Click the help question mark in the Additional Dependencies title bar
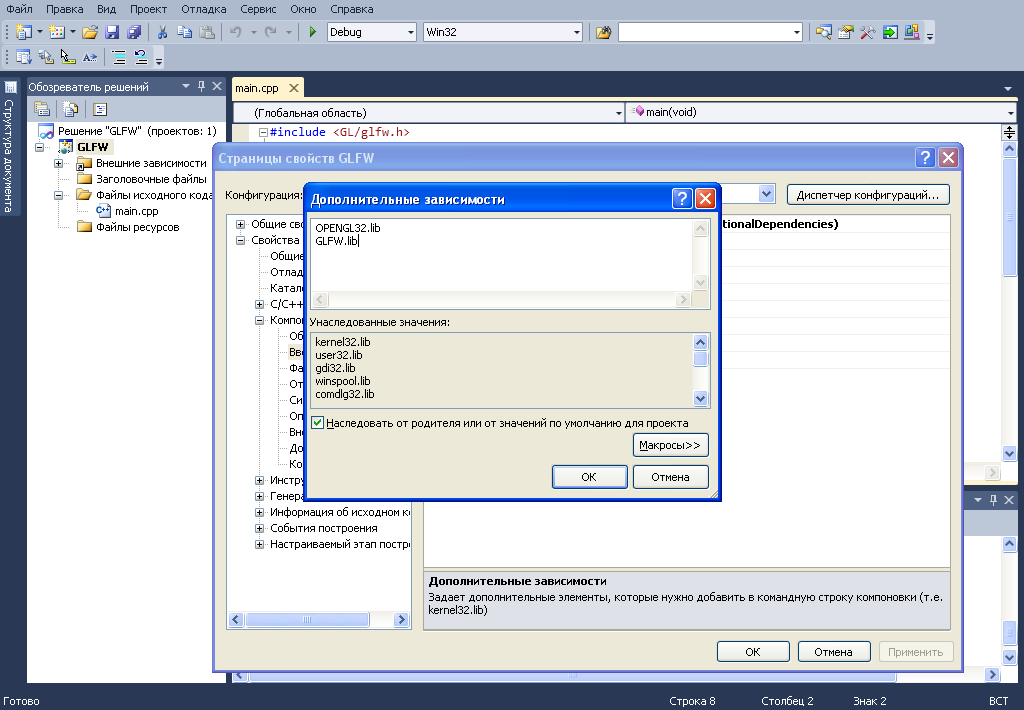The width and height of the screenshot is (1024, 710). [682, 198]
